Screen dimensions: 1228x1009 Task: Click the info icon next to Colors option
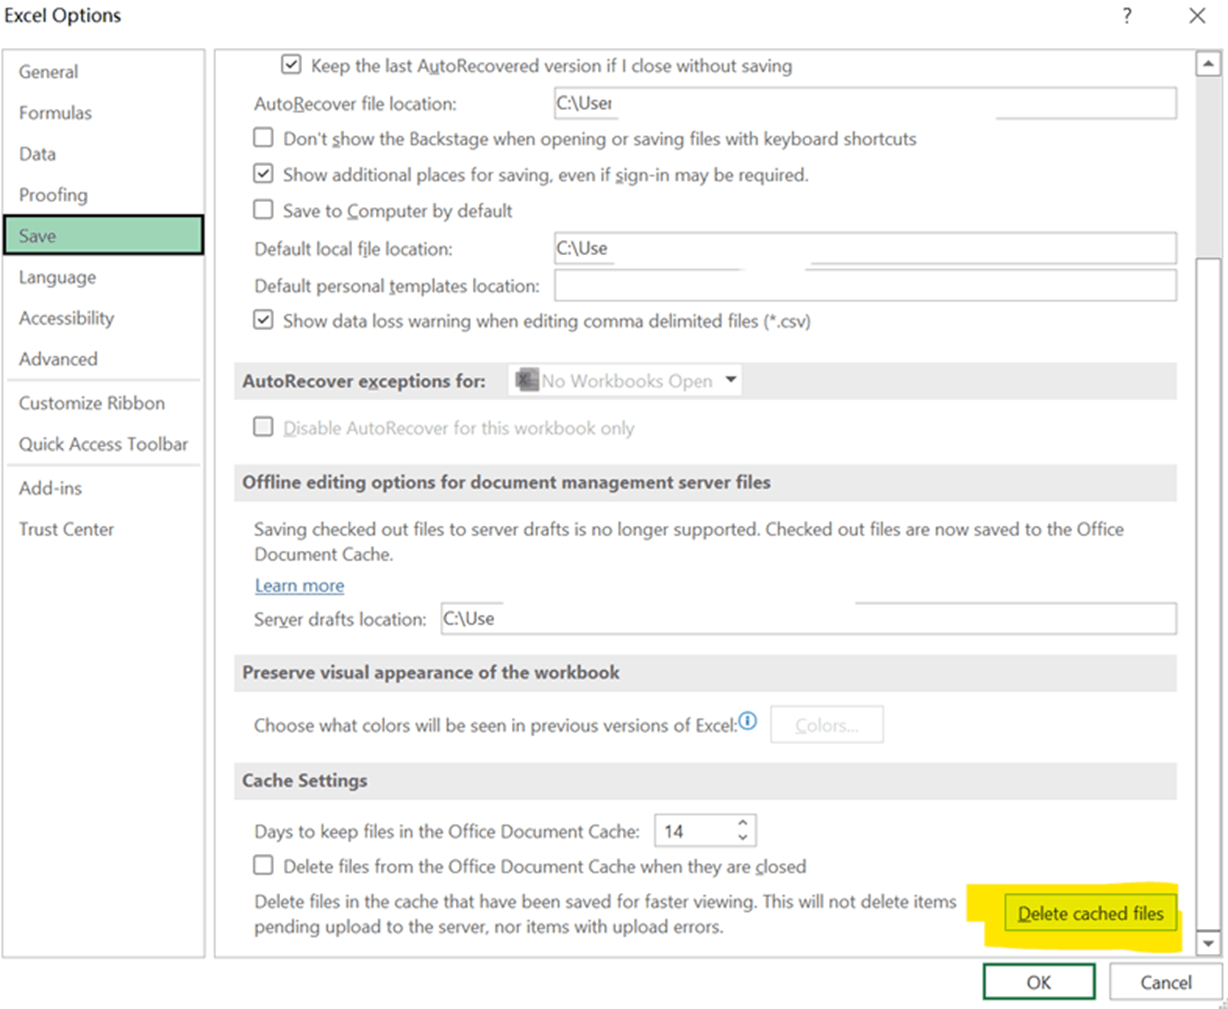pos(748,721)
